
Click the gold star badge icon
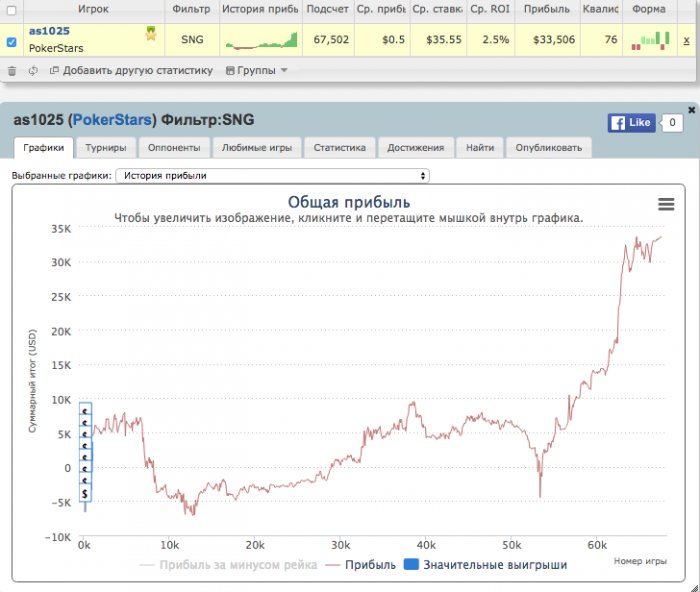point(151,33)
